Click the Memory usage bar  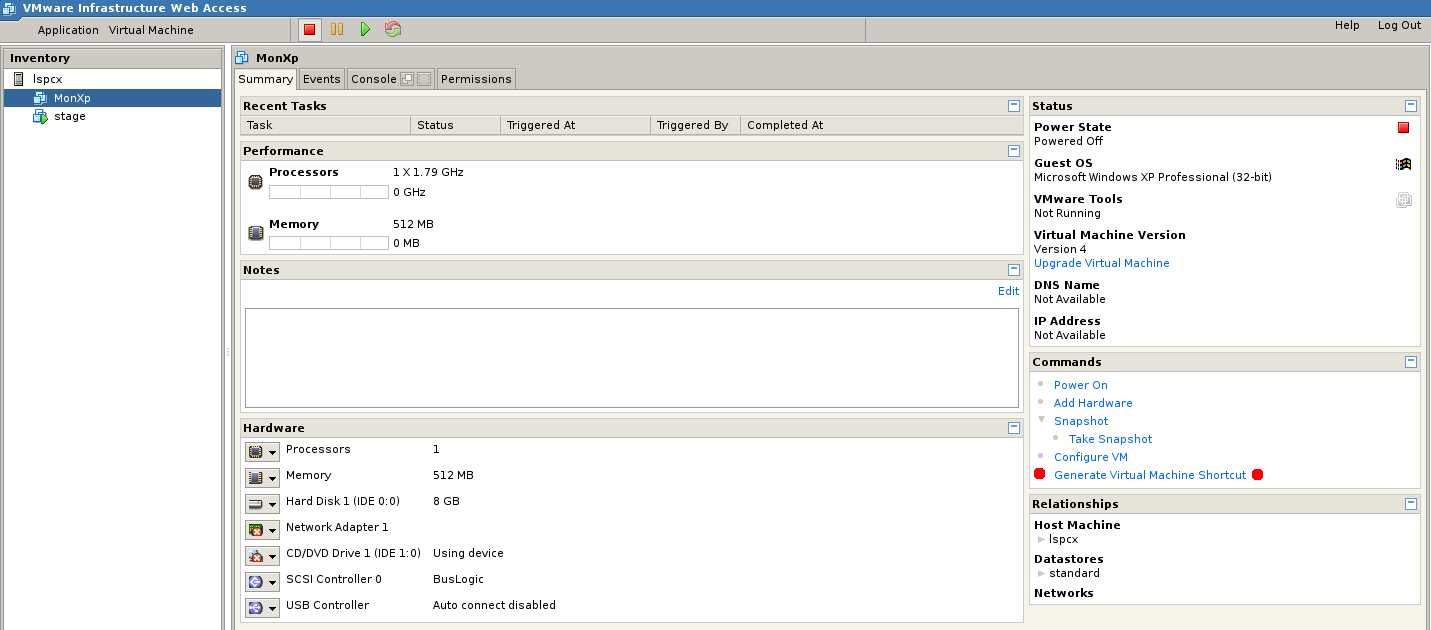coord(329,243)
